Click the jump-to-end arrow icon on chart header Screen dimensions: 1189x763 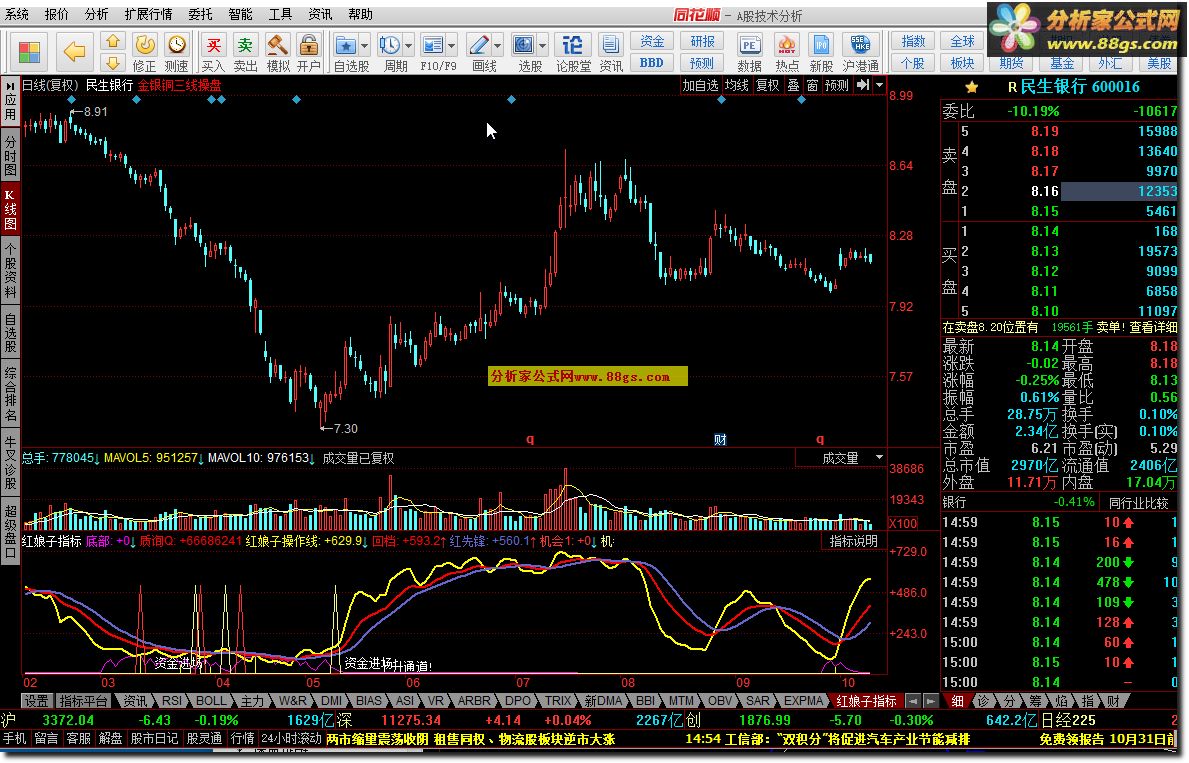point(863,85)
